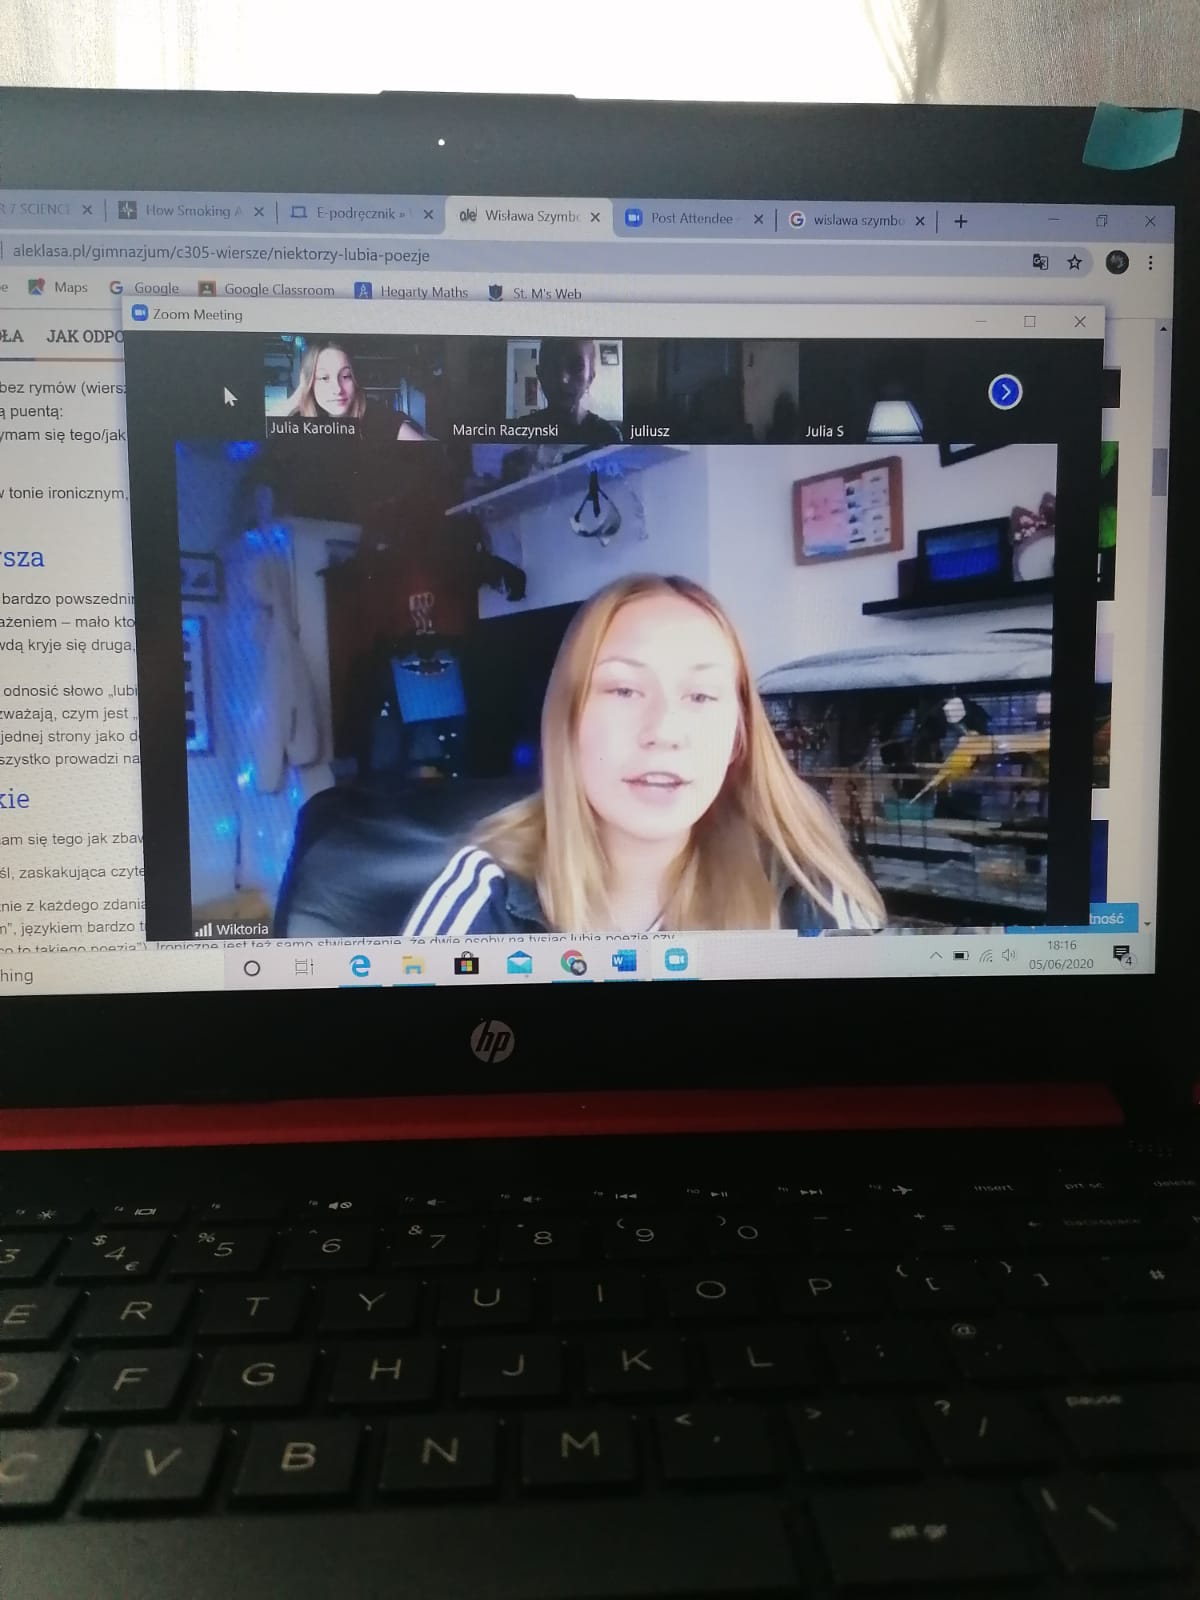Close the E-podręcznik tab
The height and width of the screenshot is (1600, 1200).
428,214
